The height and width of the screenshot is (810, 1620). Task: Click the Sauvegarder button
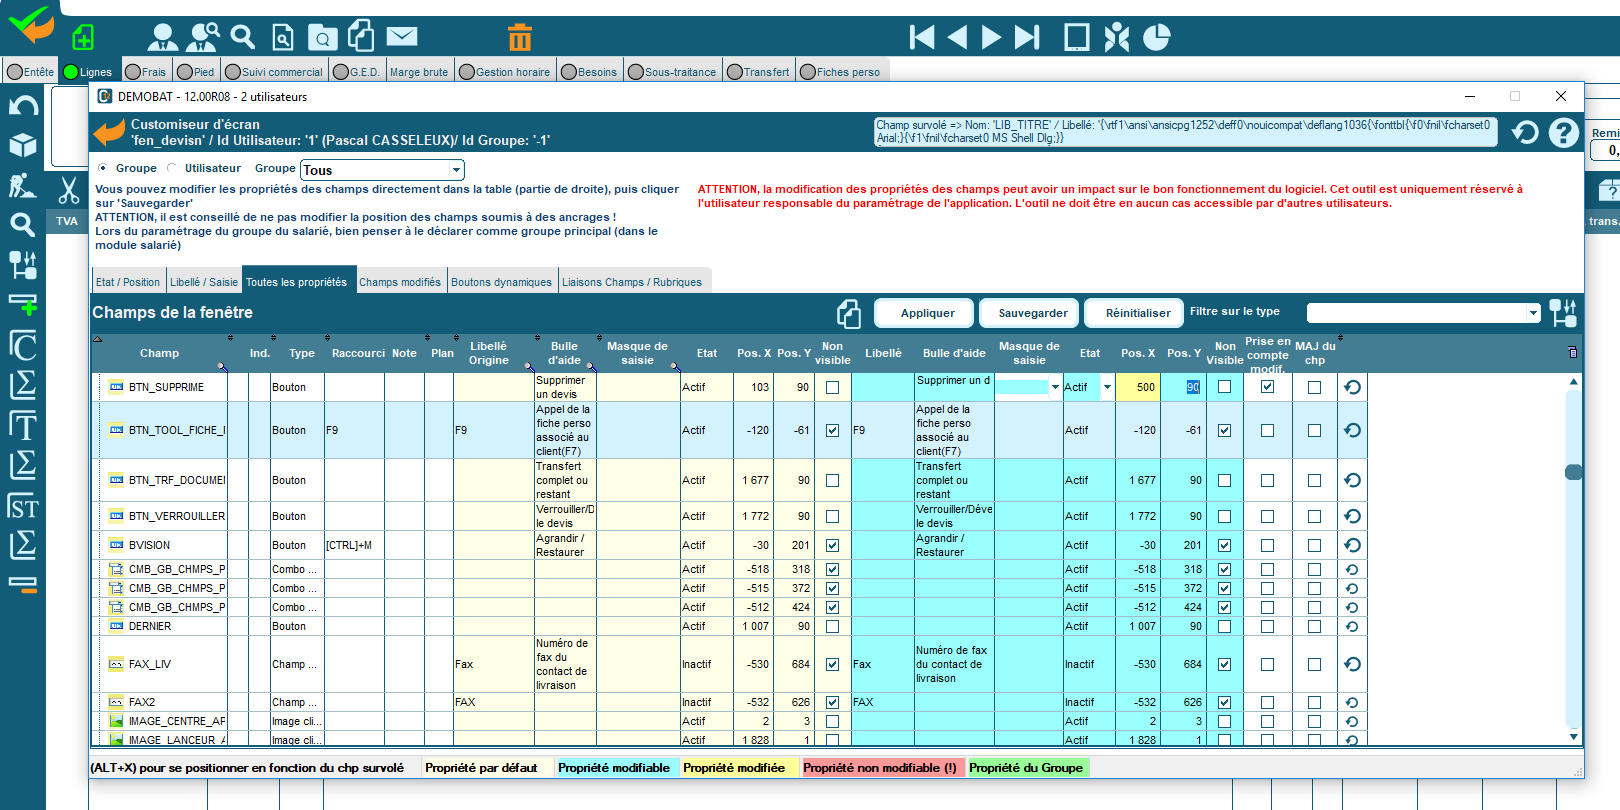tap(1032, 313)
